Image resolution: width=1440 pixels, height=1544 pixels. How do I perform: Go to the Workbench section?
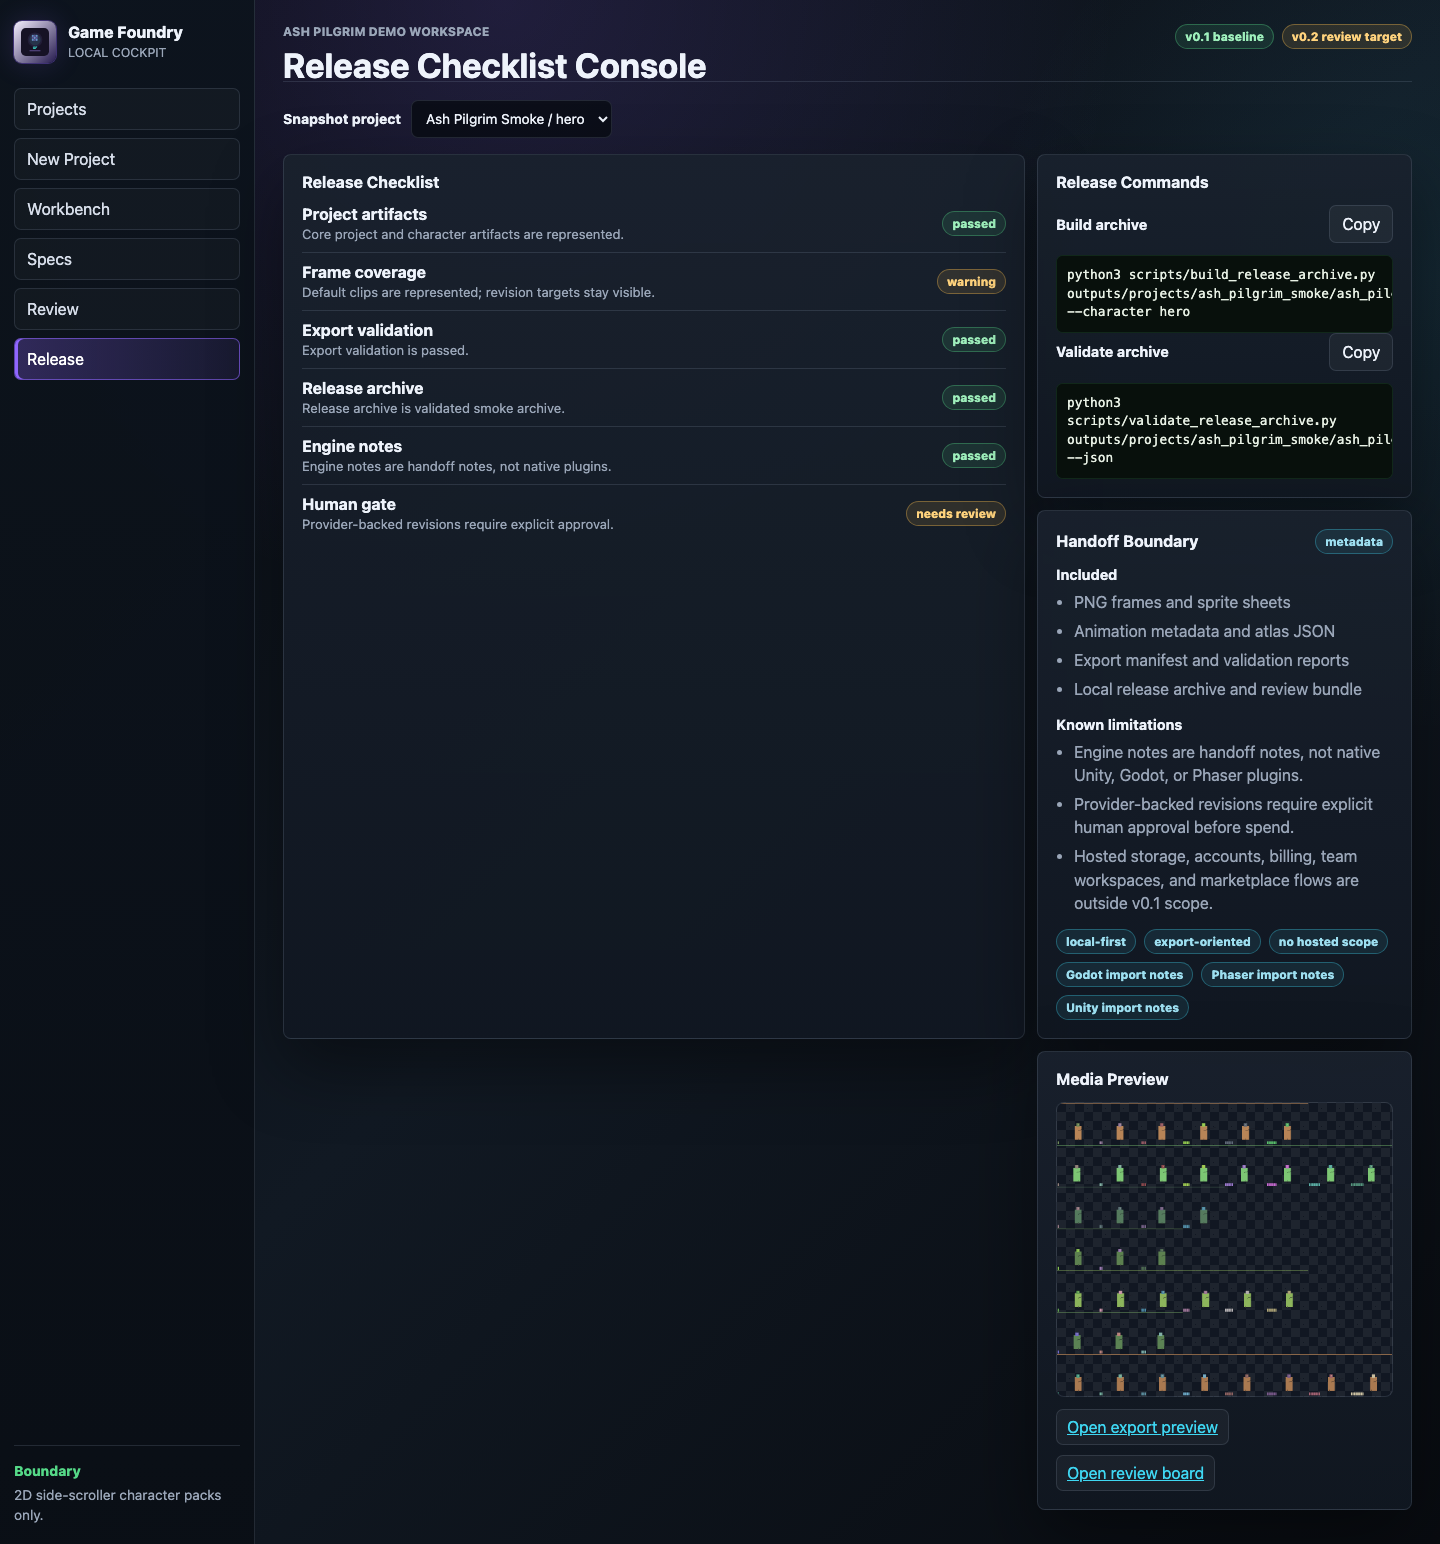click(127, 209)
